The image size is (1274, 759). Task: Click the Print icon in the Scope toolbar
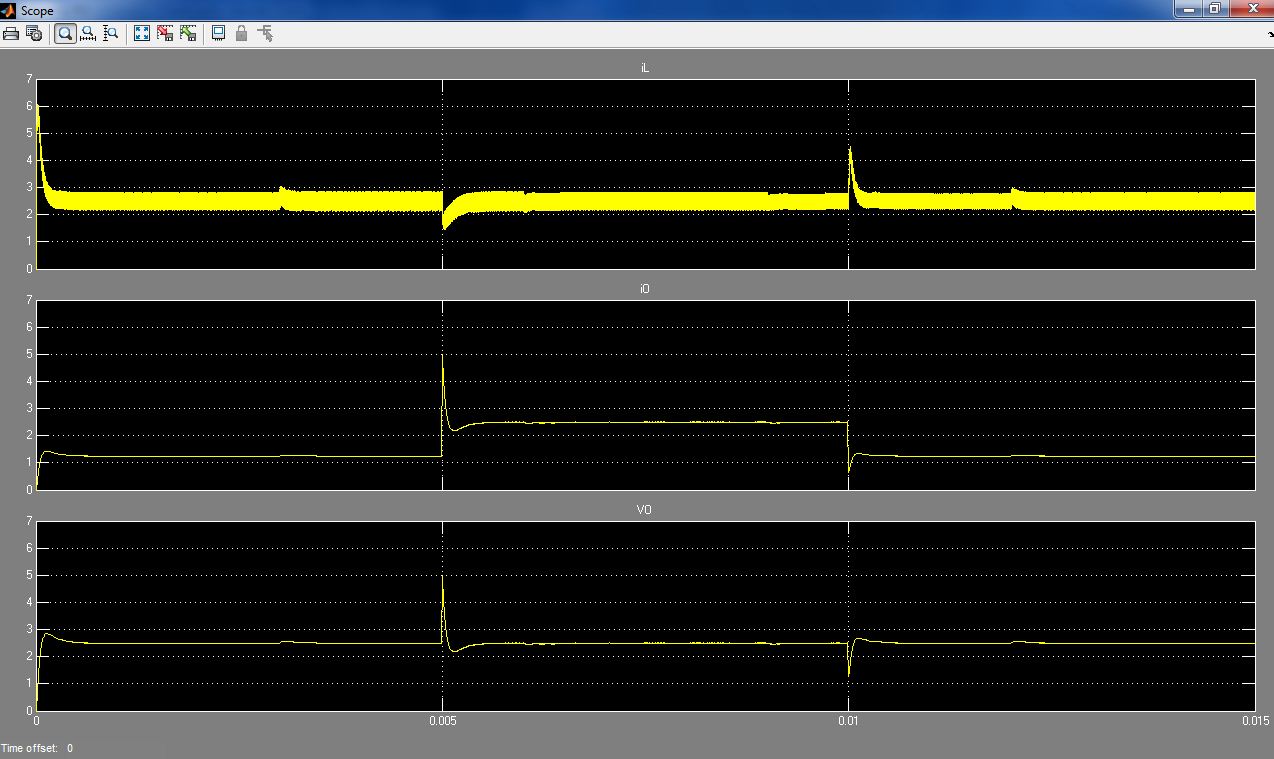[11, 33]
